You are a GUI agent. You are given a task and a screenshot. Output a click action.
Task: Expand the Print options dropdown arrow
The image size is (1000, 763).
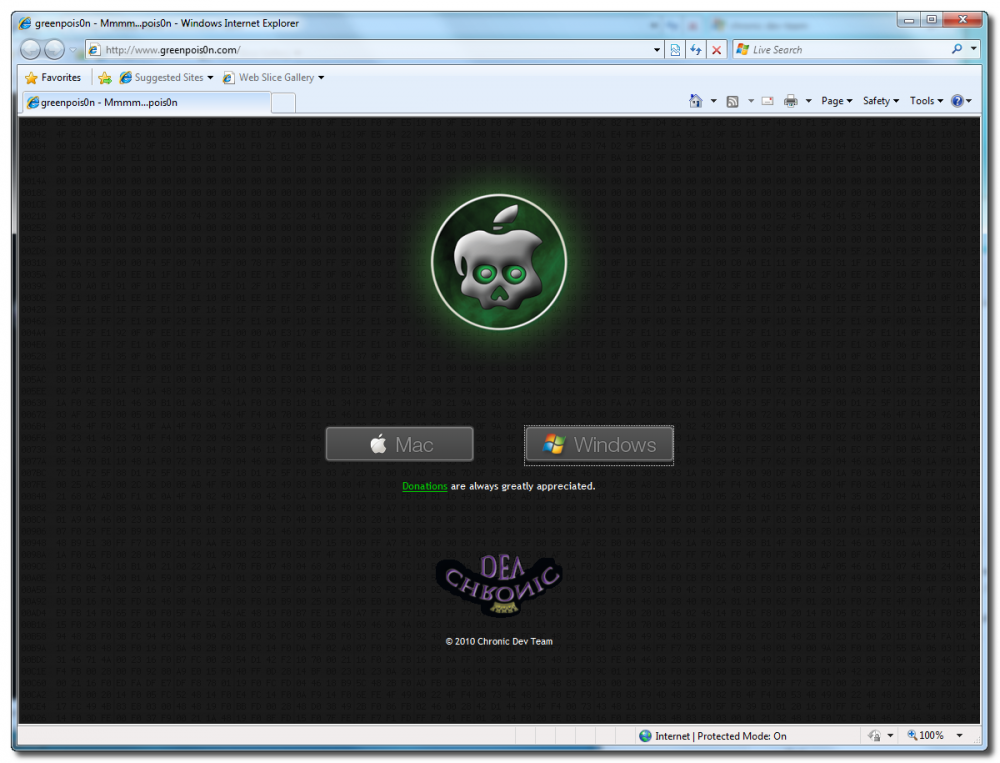(x=809, y=101)
